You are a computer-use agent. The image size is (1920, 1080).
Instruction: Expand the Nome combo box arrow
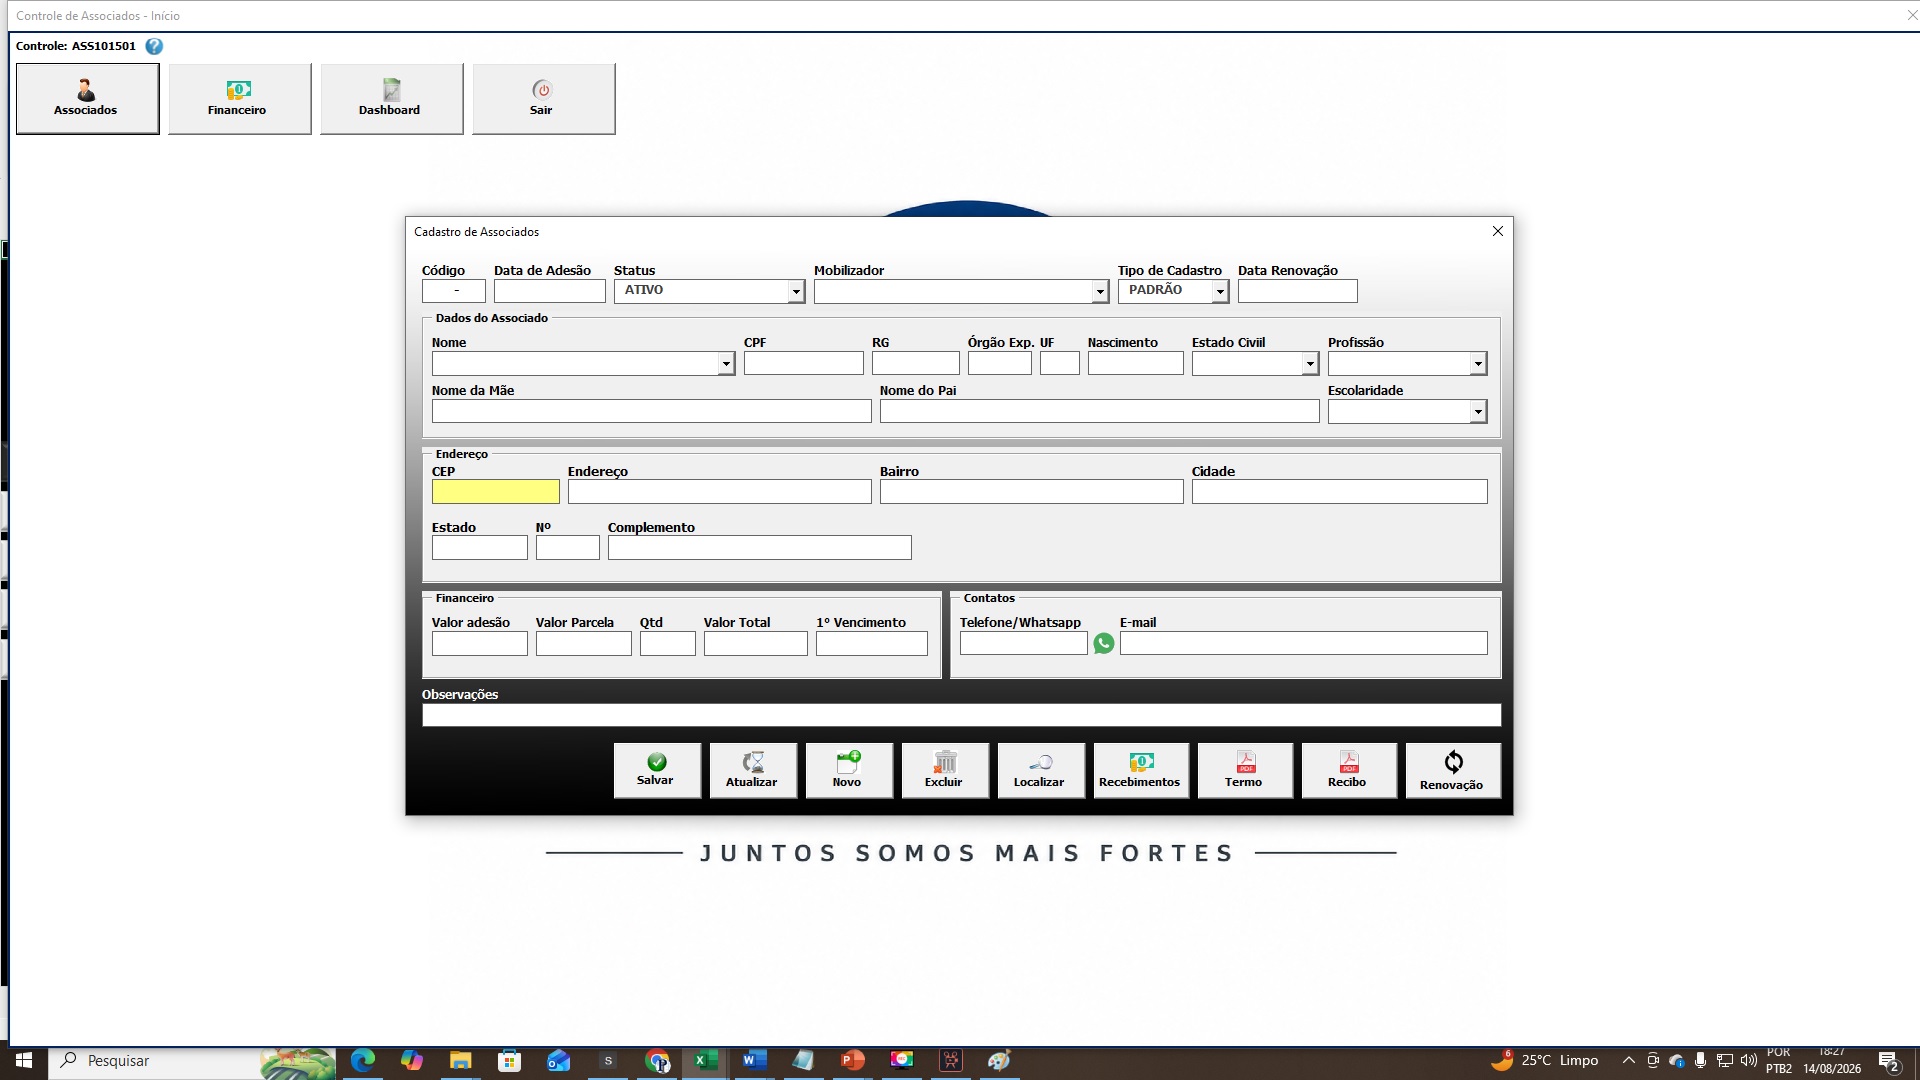pos(726,364)
